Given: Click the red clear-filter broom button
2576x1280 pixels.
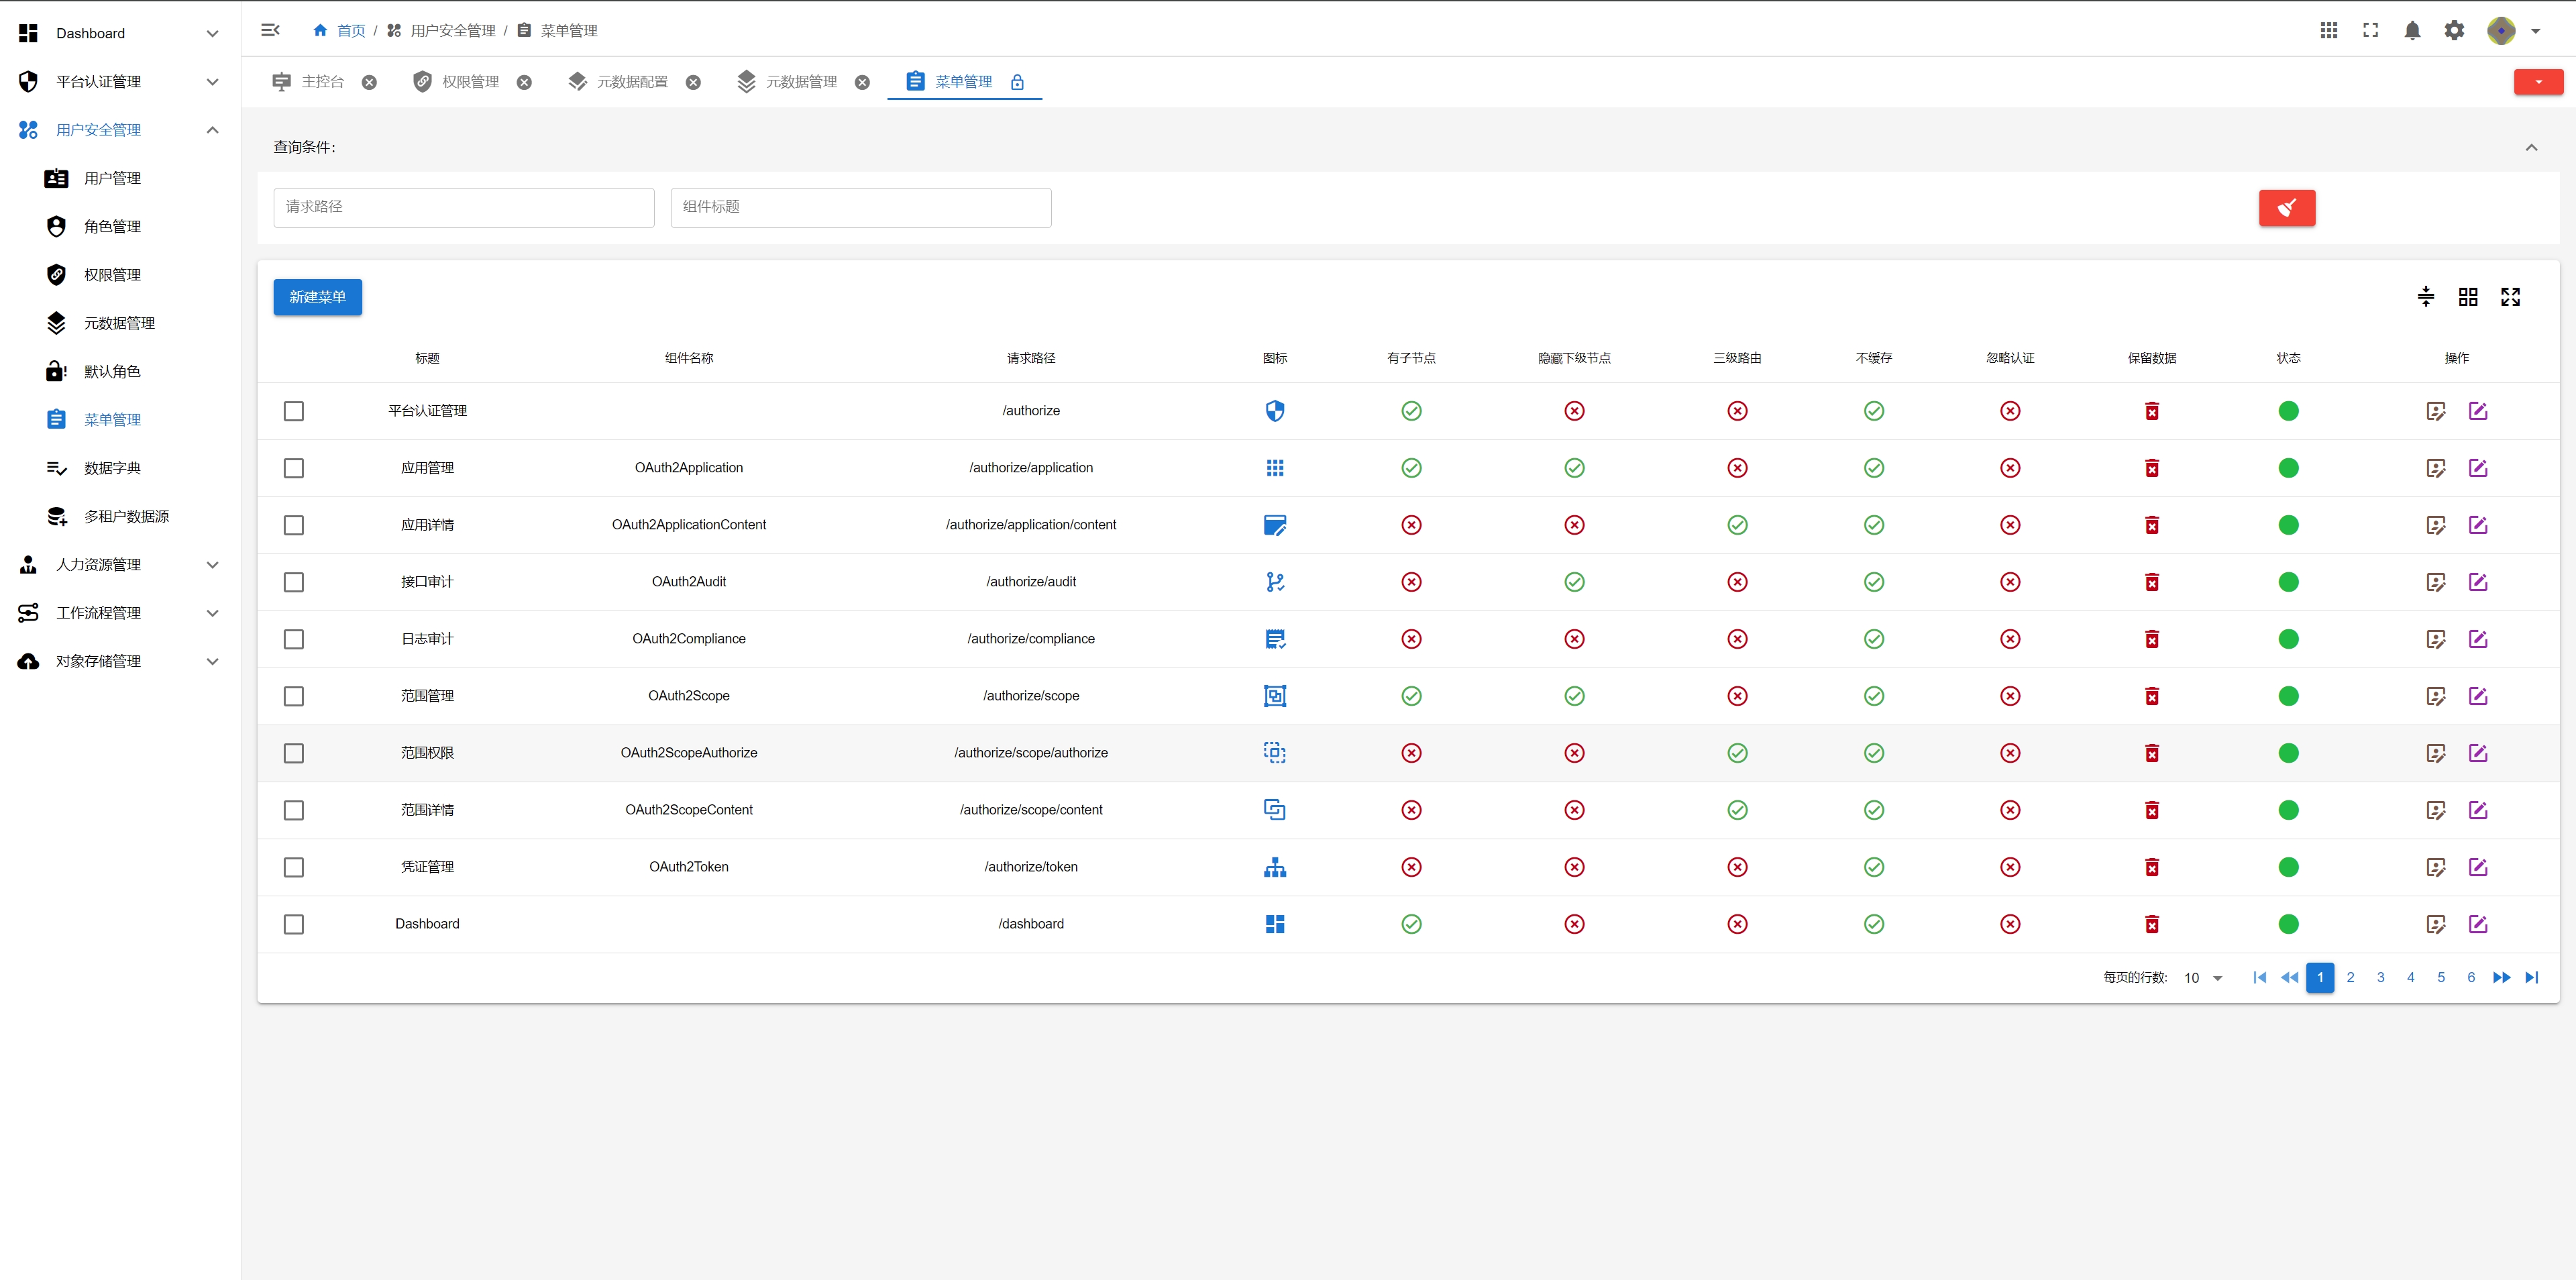Looking at the screenshot, I should [2286, 208].
